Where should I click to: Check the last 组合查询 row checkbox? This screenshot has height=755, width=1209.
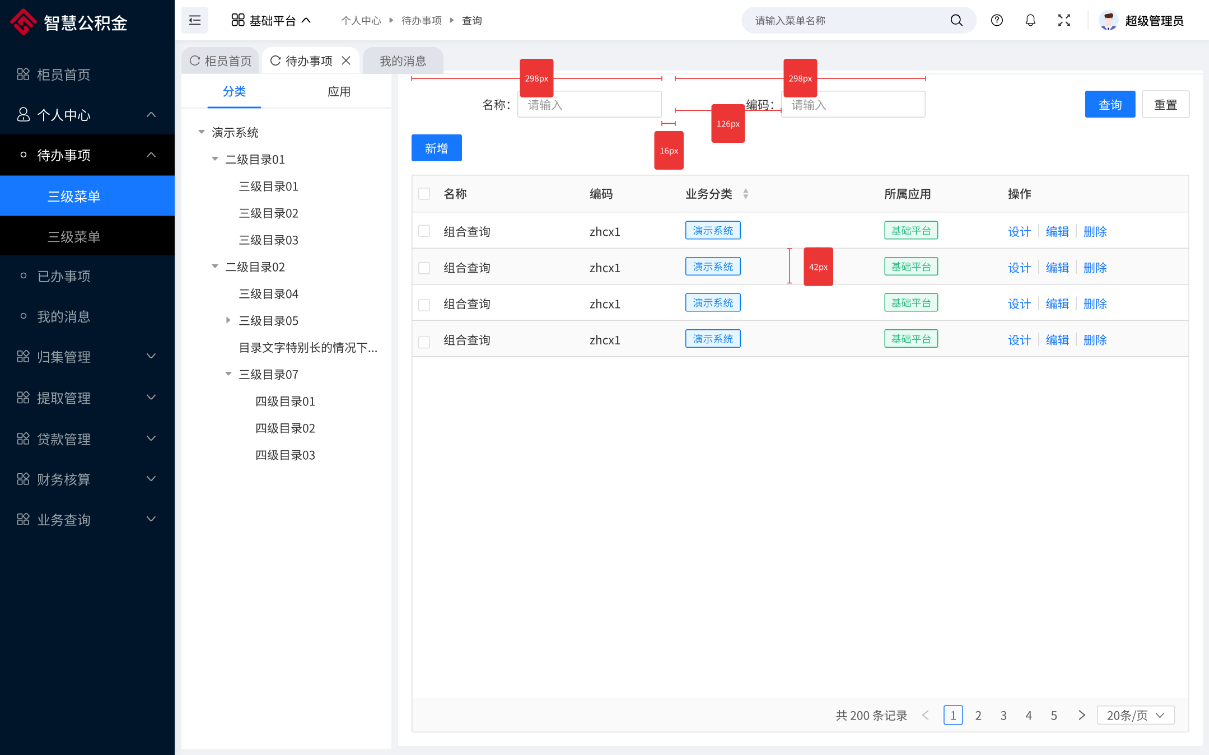point(424,341)
